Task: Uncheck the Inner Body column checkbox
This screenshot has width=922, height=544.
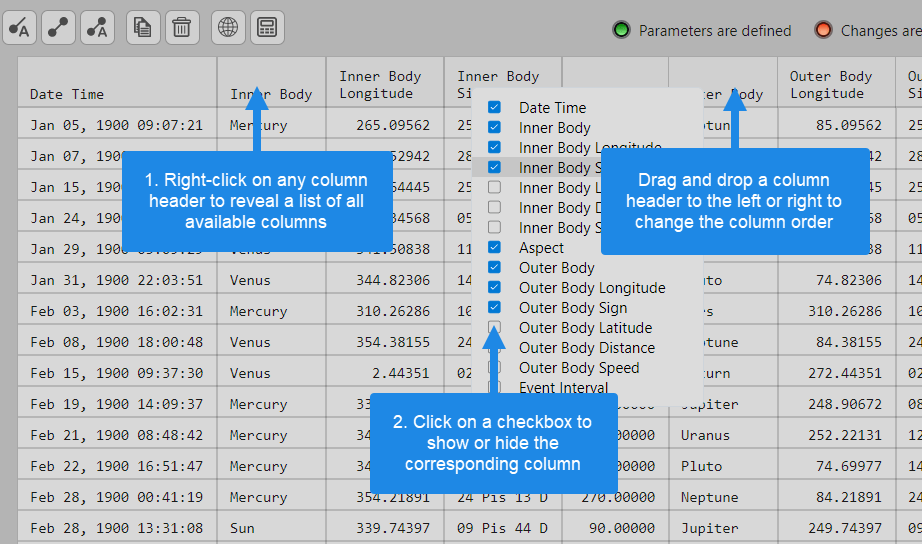Action: (x=495, y=127)
